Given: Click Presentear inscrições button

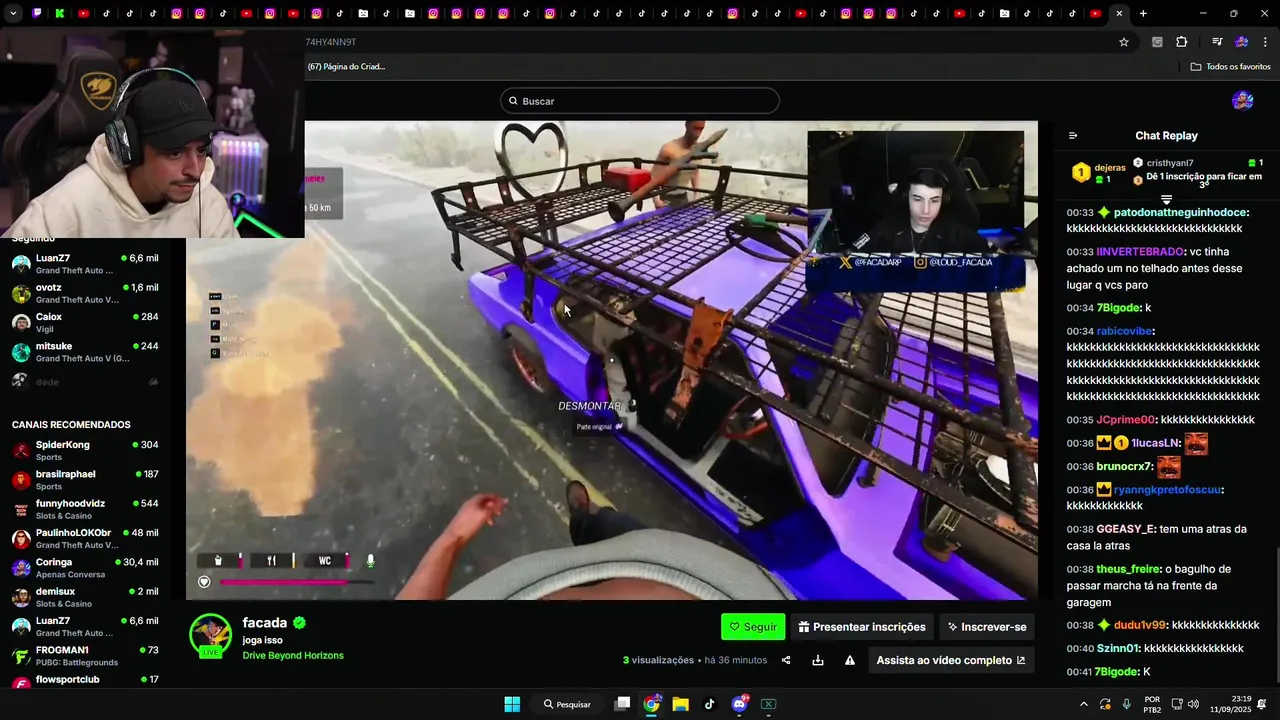Looking at the screenshot, I should pyautogui.click(x=862, y=627).
